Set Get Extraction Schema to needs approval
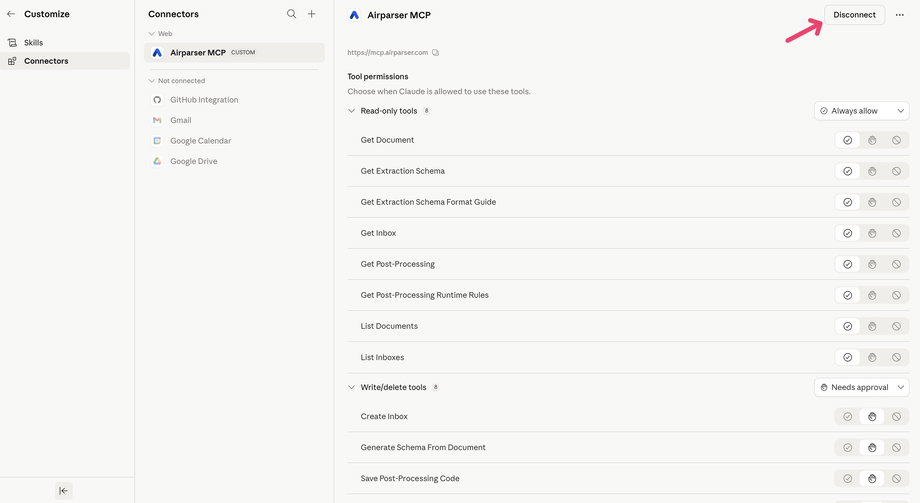This screenshot has width=920, height=503. tap(872, 171)
